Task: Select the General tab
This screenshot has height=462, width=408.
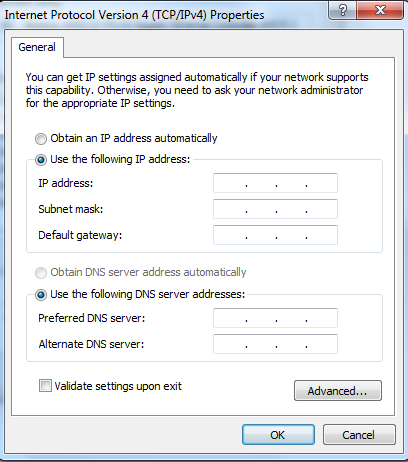Action: (x=37, y=47)
